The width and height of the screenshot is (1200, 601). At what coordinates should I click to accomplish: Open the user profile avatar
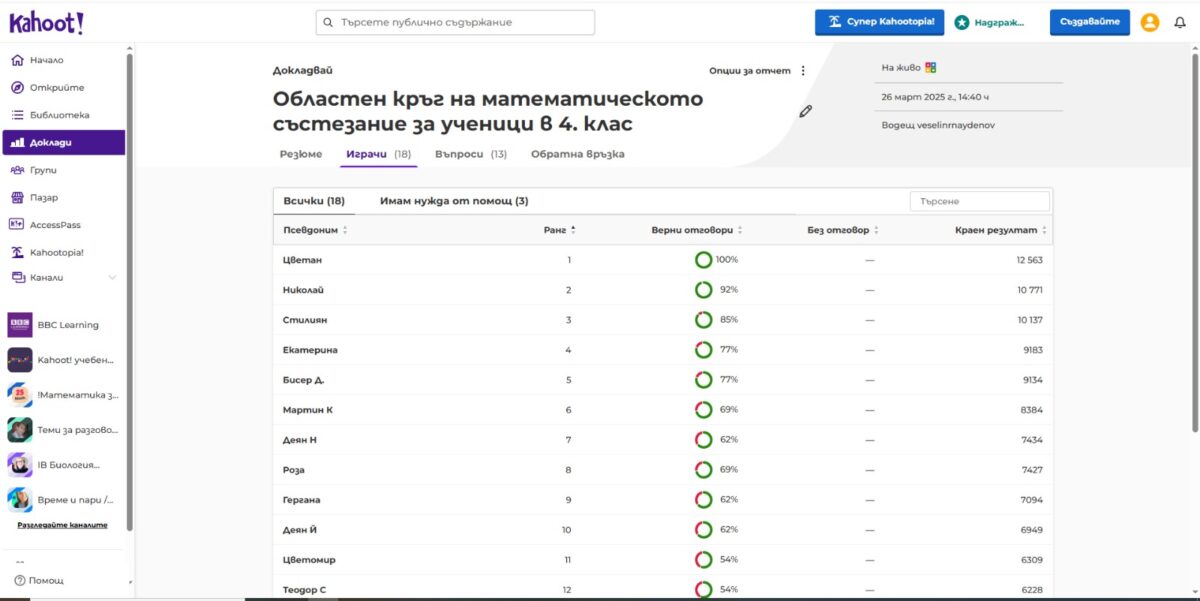pyautogui.click(x=1150, y=22)
